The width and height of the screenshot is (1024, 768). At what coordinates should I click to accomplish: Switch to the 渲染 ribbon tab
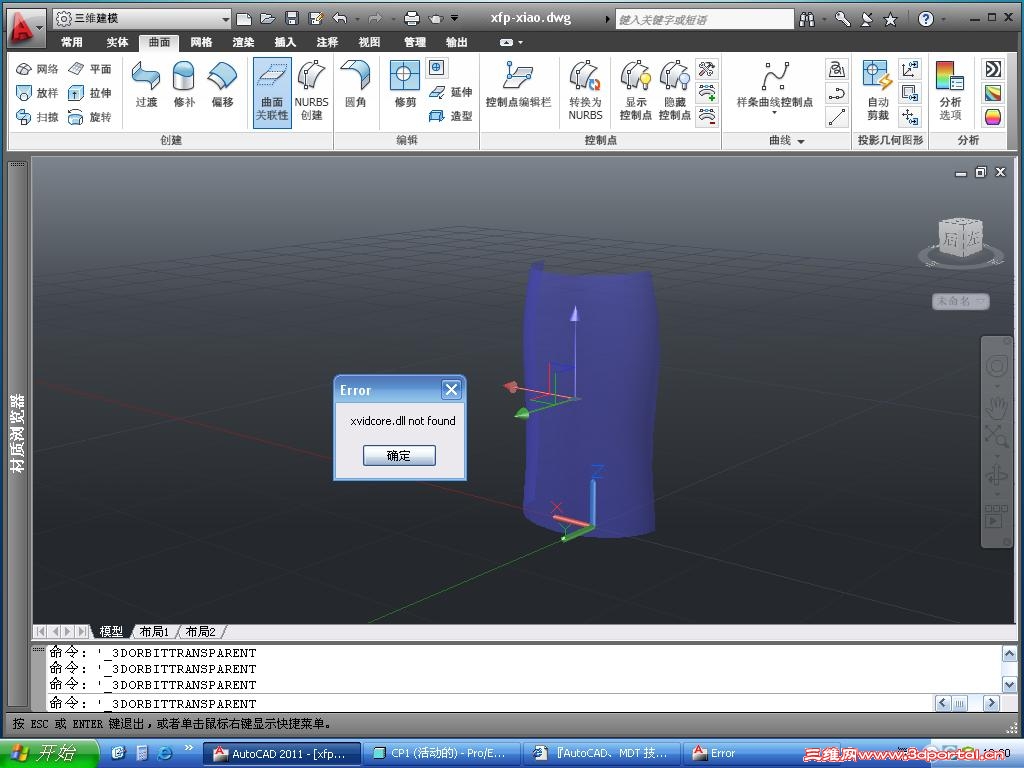coord(243,42)
